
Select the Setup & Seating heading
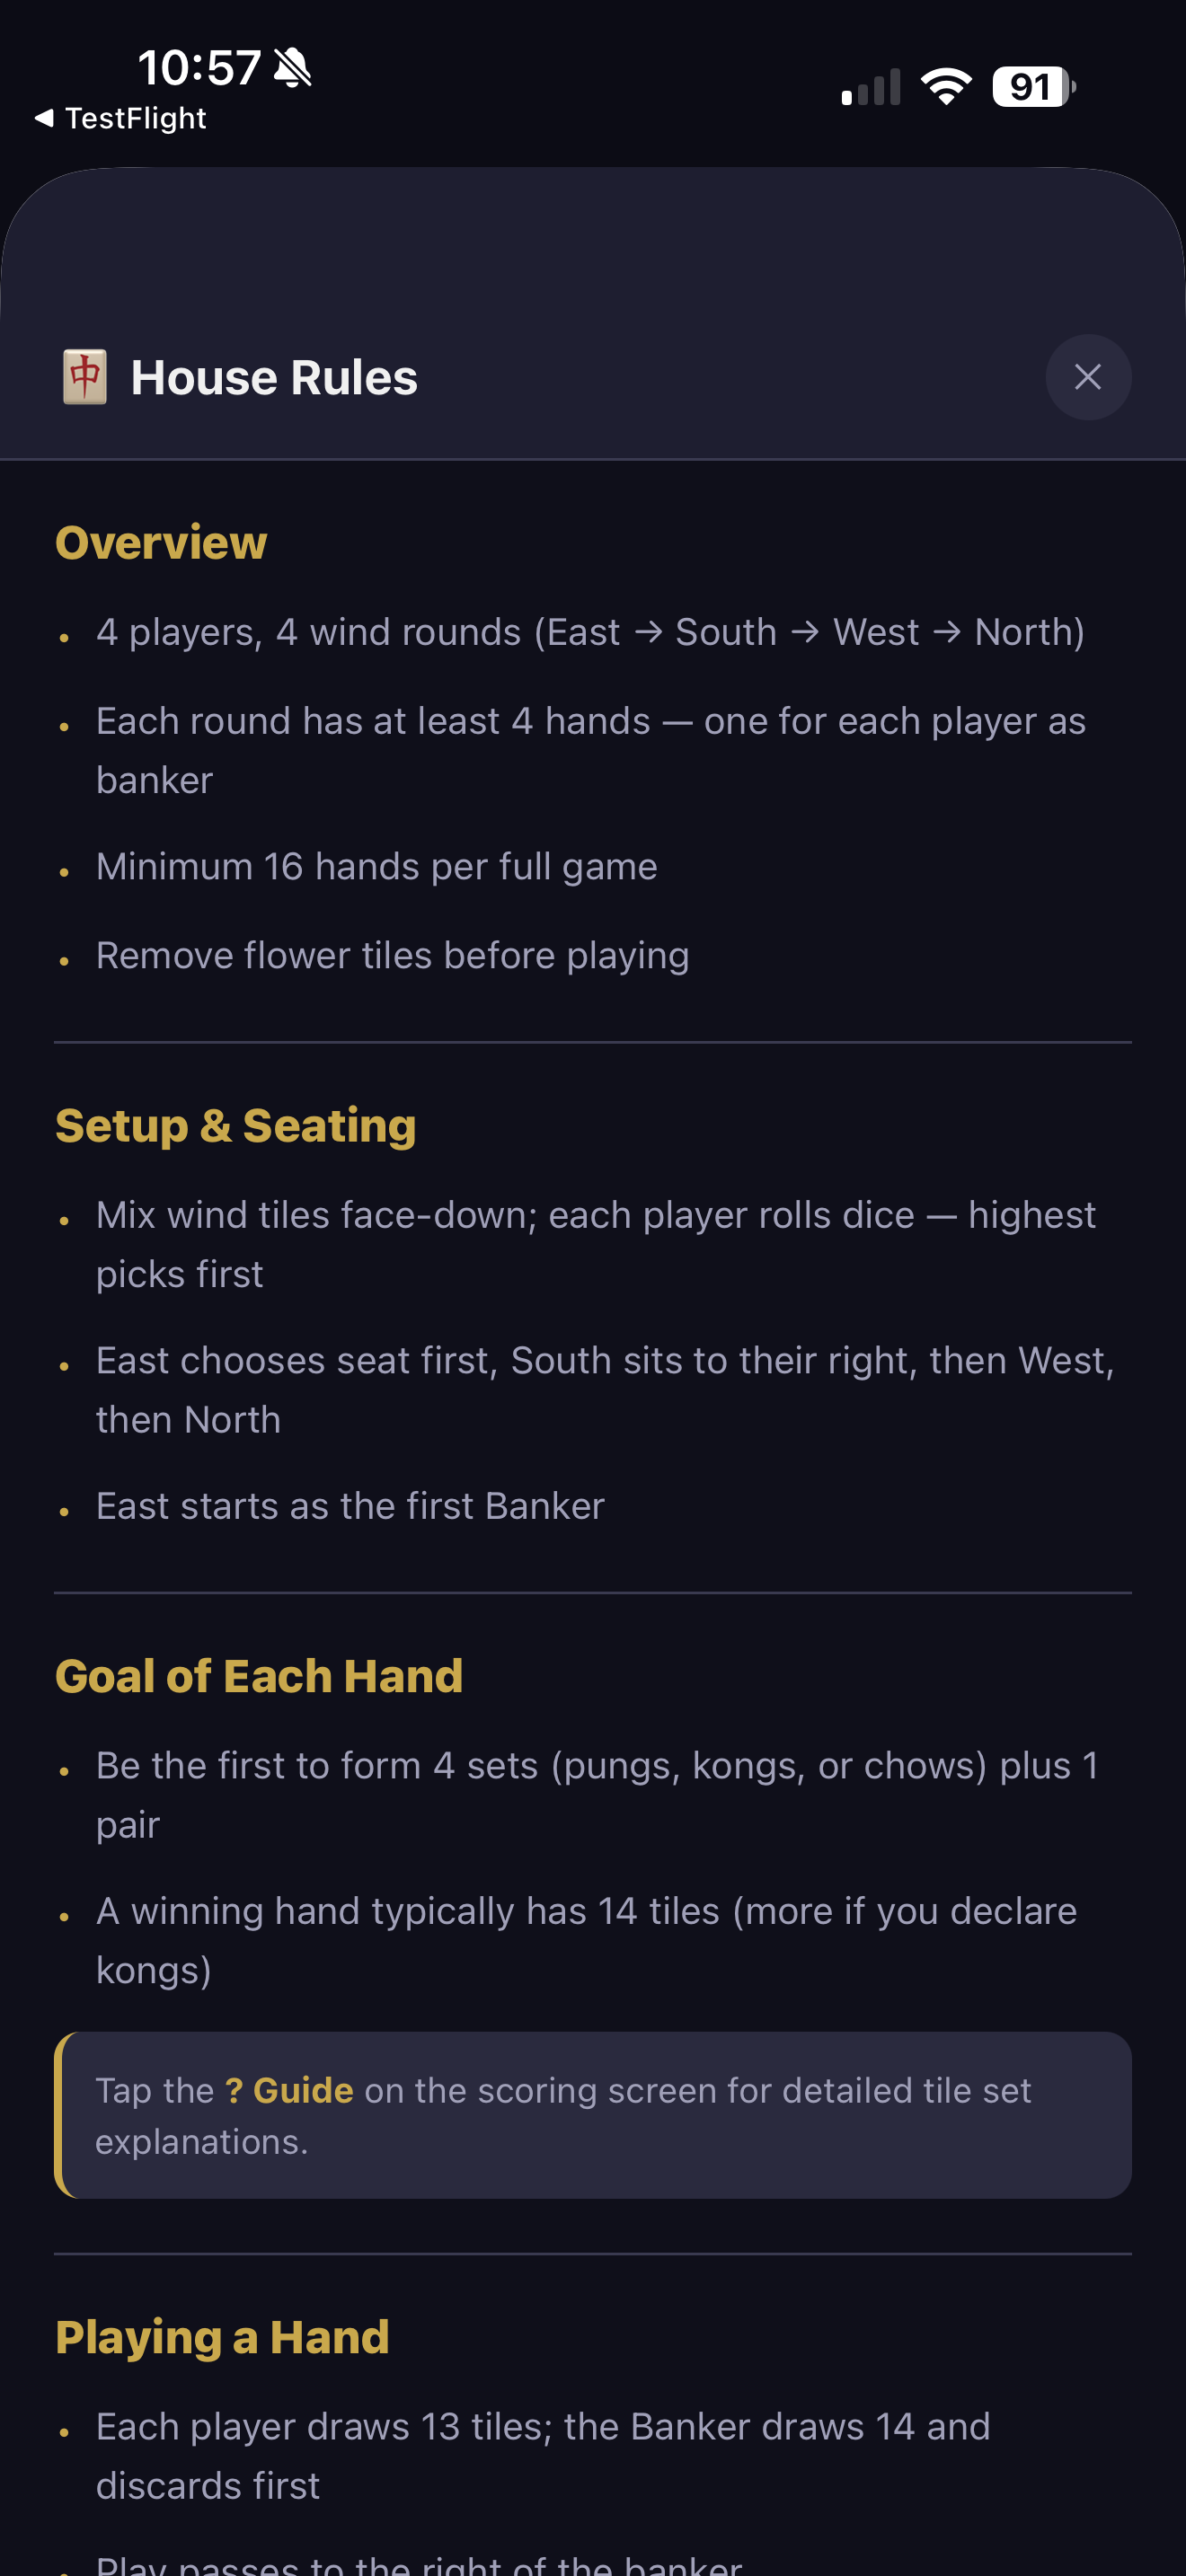click(x=235, y=1125)
